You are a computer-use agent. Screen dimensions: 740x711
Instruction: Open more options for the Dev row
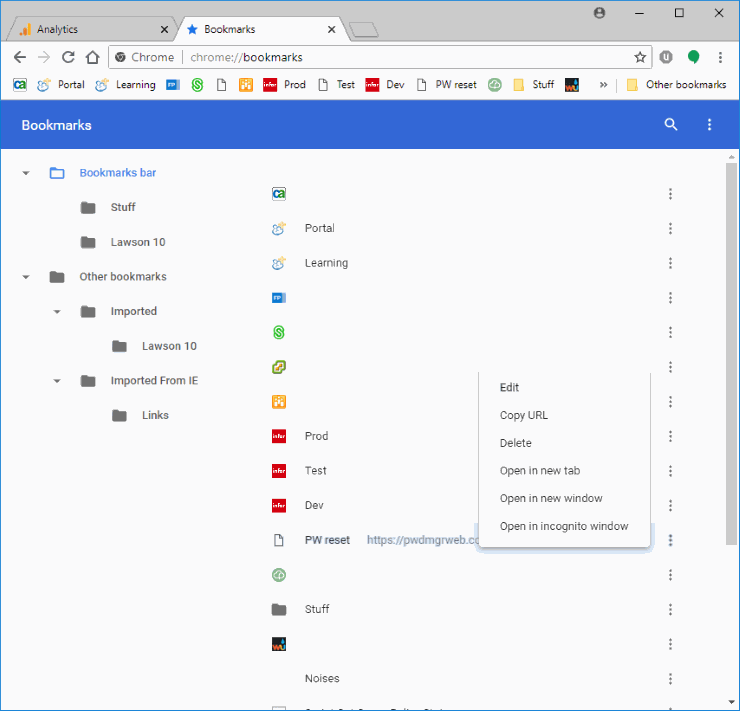670,506
